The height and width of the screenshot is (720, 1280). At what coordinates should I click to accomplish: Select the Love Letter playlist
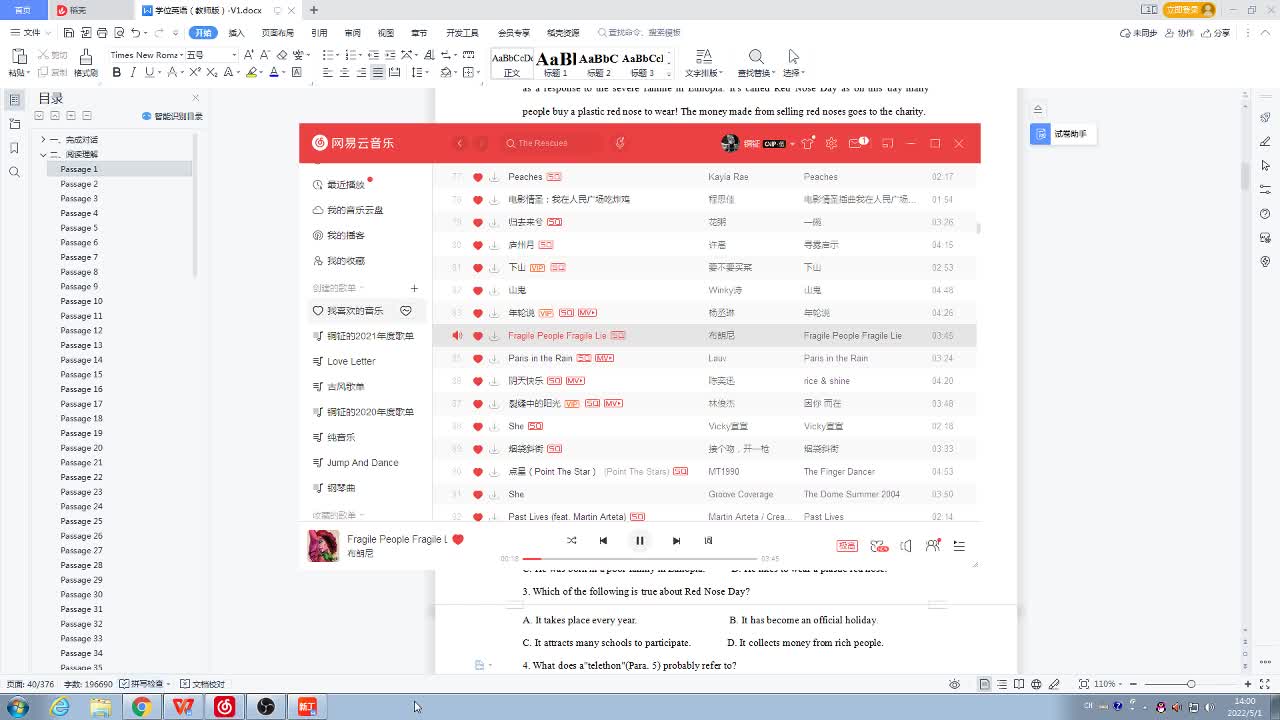click(351, 361)
